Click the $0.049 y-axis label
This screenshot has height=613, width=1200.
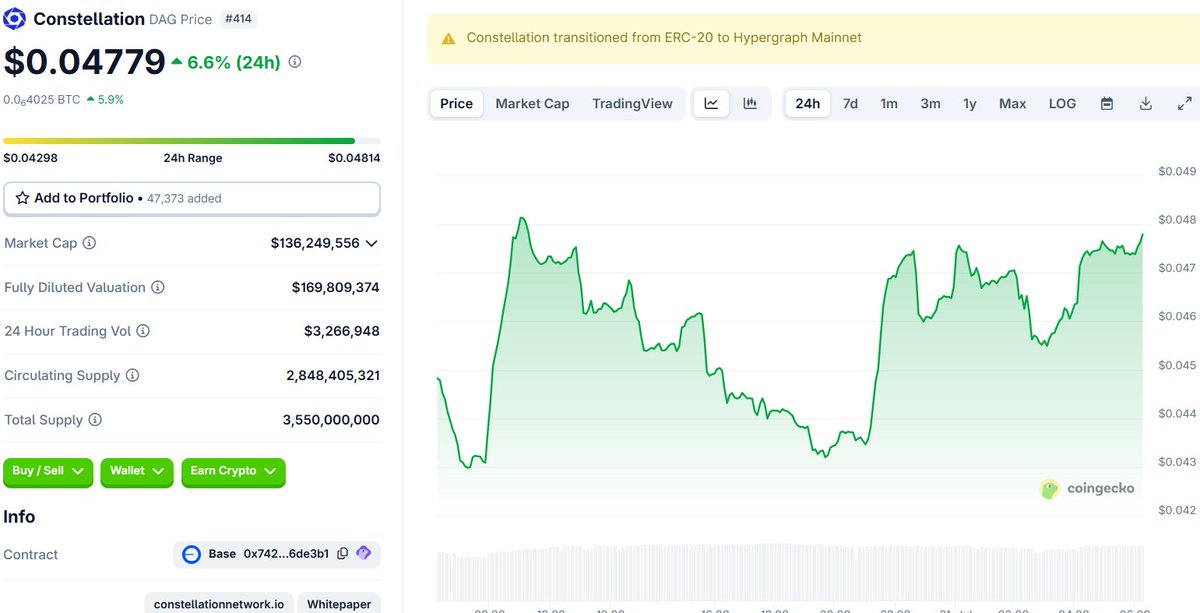pyautogui.click(x=1177, y=172)
